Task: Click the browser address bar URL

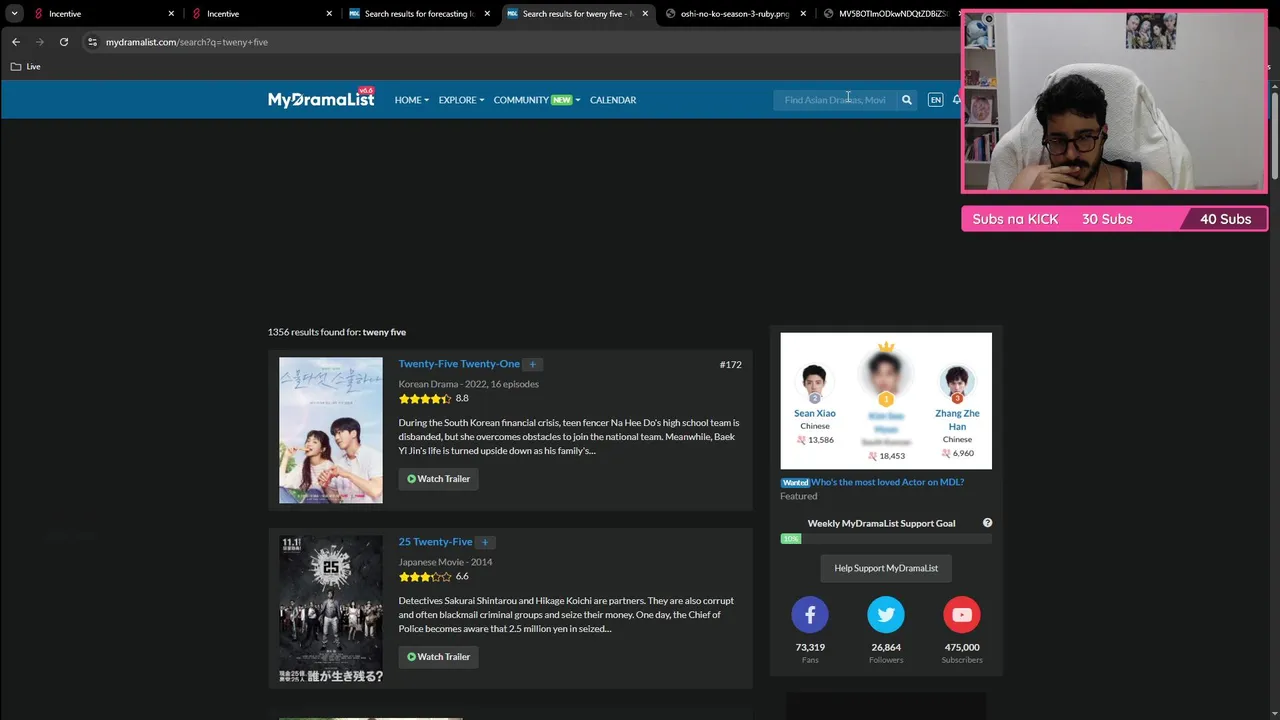Action: click(187, 42)
